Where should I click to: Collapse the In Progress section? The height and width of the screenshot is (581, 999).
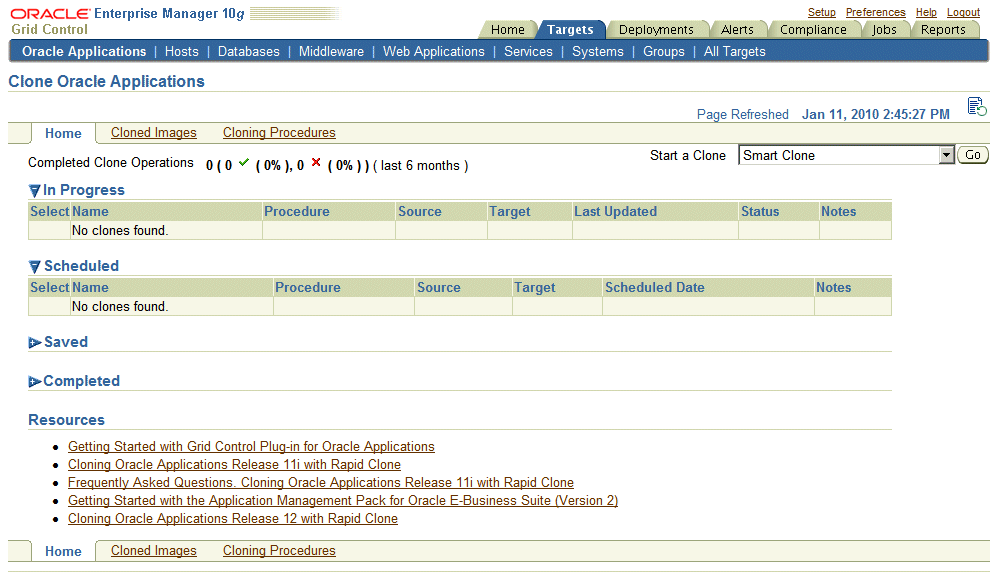(x=34, y=190)
